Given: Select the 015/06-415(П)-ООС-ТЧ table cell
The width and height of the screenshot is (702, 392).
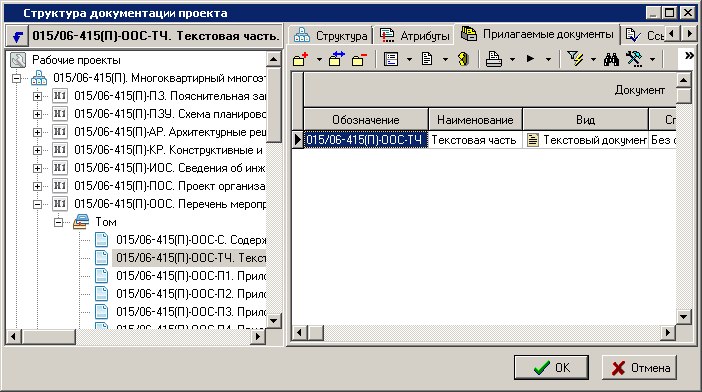Looking at the screenshot, I should click(x=366, y=140).
